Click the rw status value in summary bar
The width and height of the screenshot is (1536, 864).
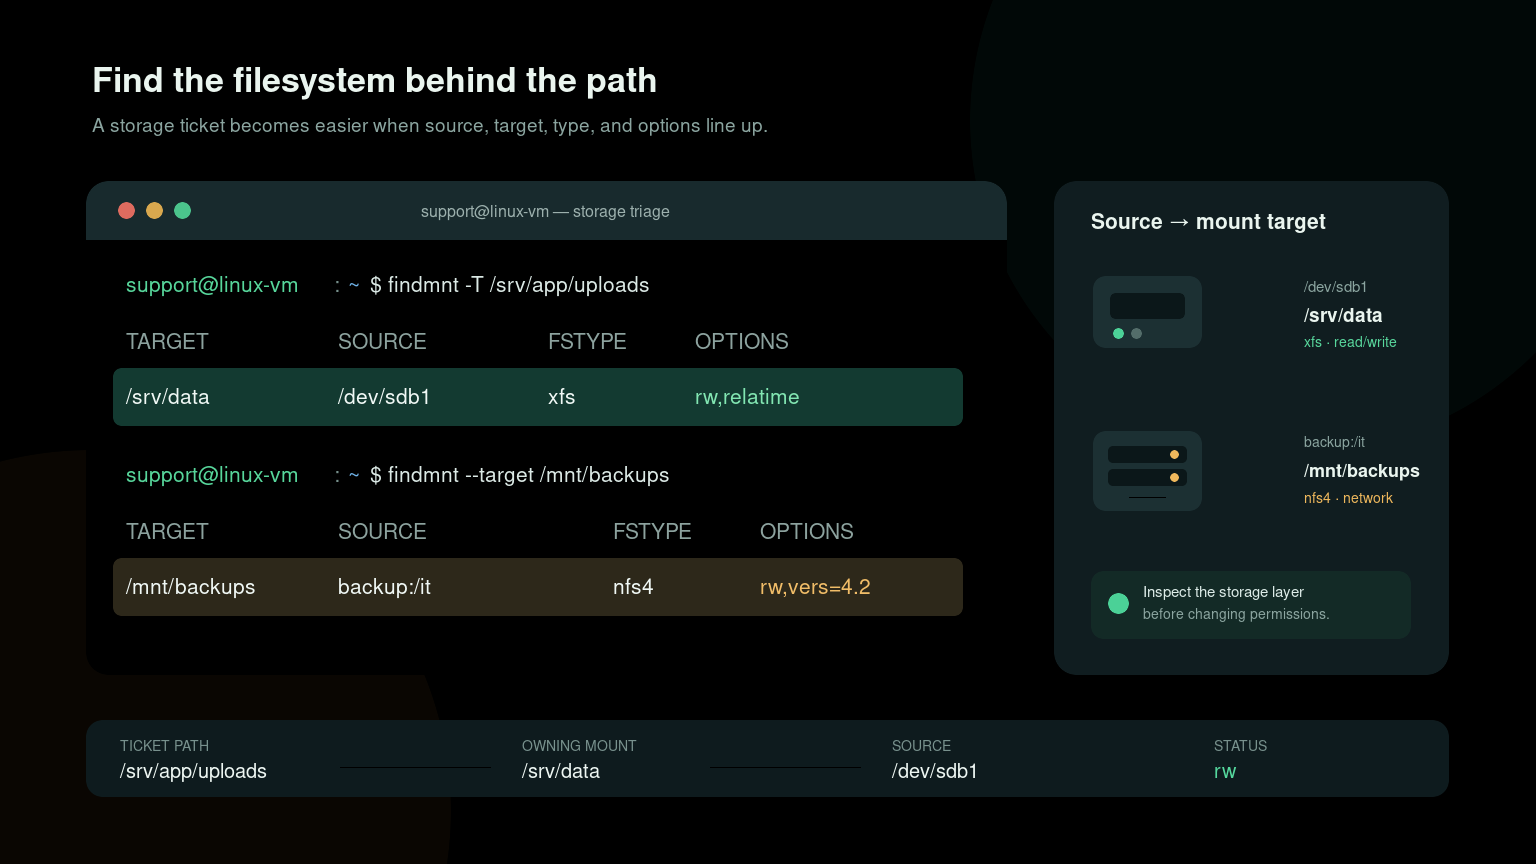click(x=1225, y=771)
